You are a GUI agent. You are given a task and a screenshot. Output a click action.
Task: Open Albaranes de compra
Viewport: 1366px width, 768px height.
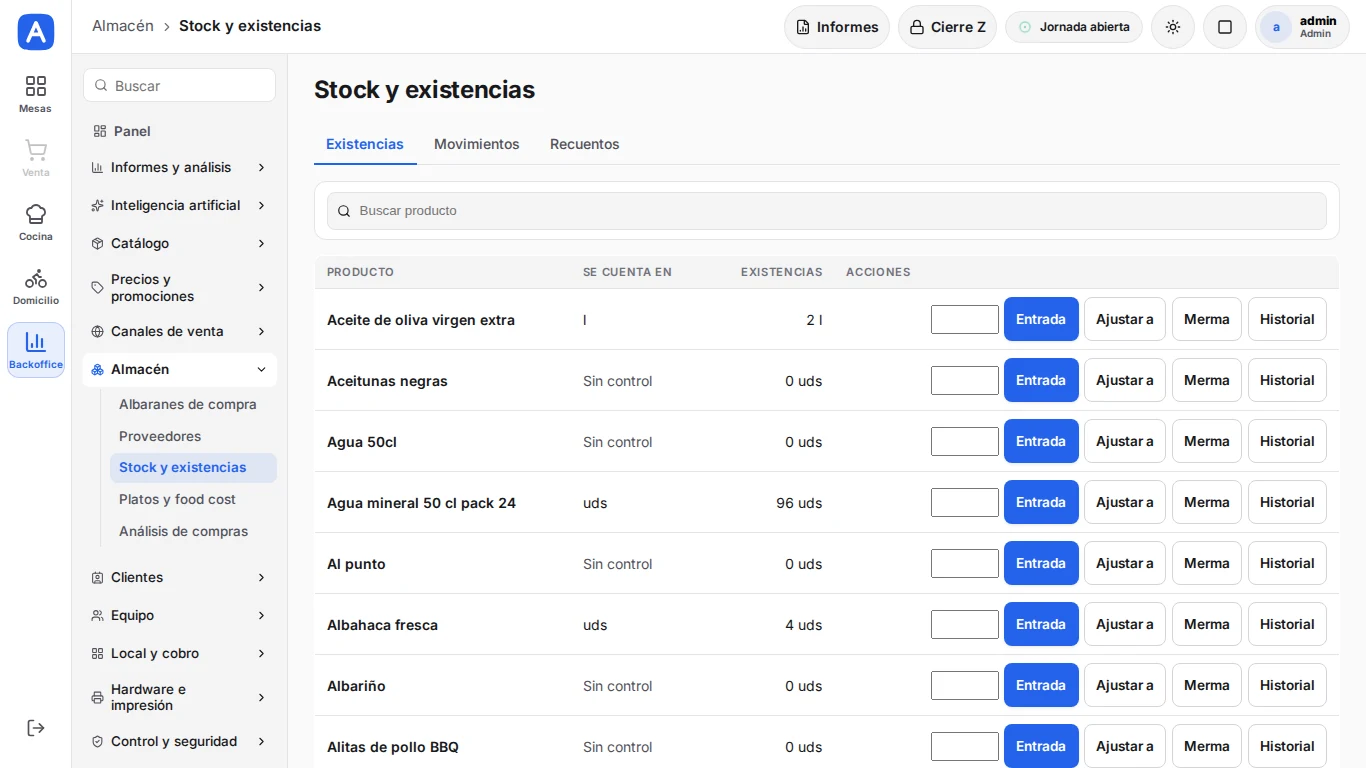pyautogui.click(x=193, y=404)
